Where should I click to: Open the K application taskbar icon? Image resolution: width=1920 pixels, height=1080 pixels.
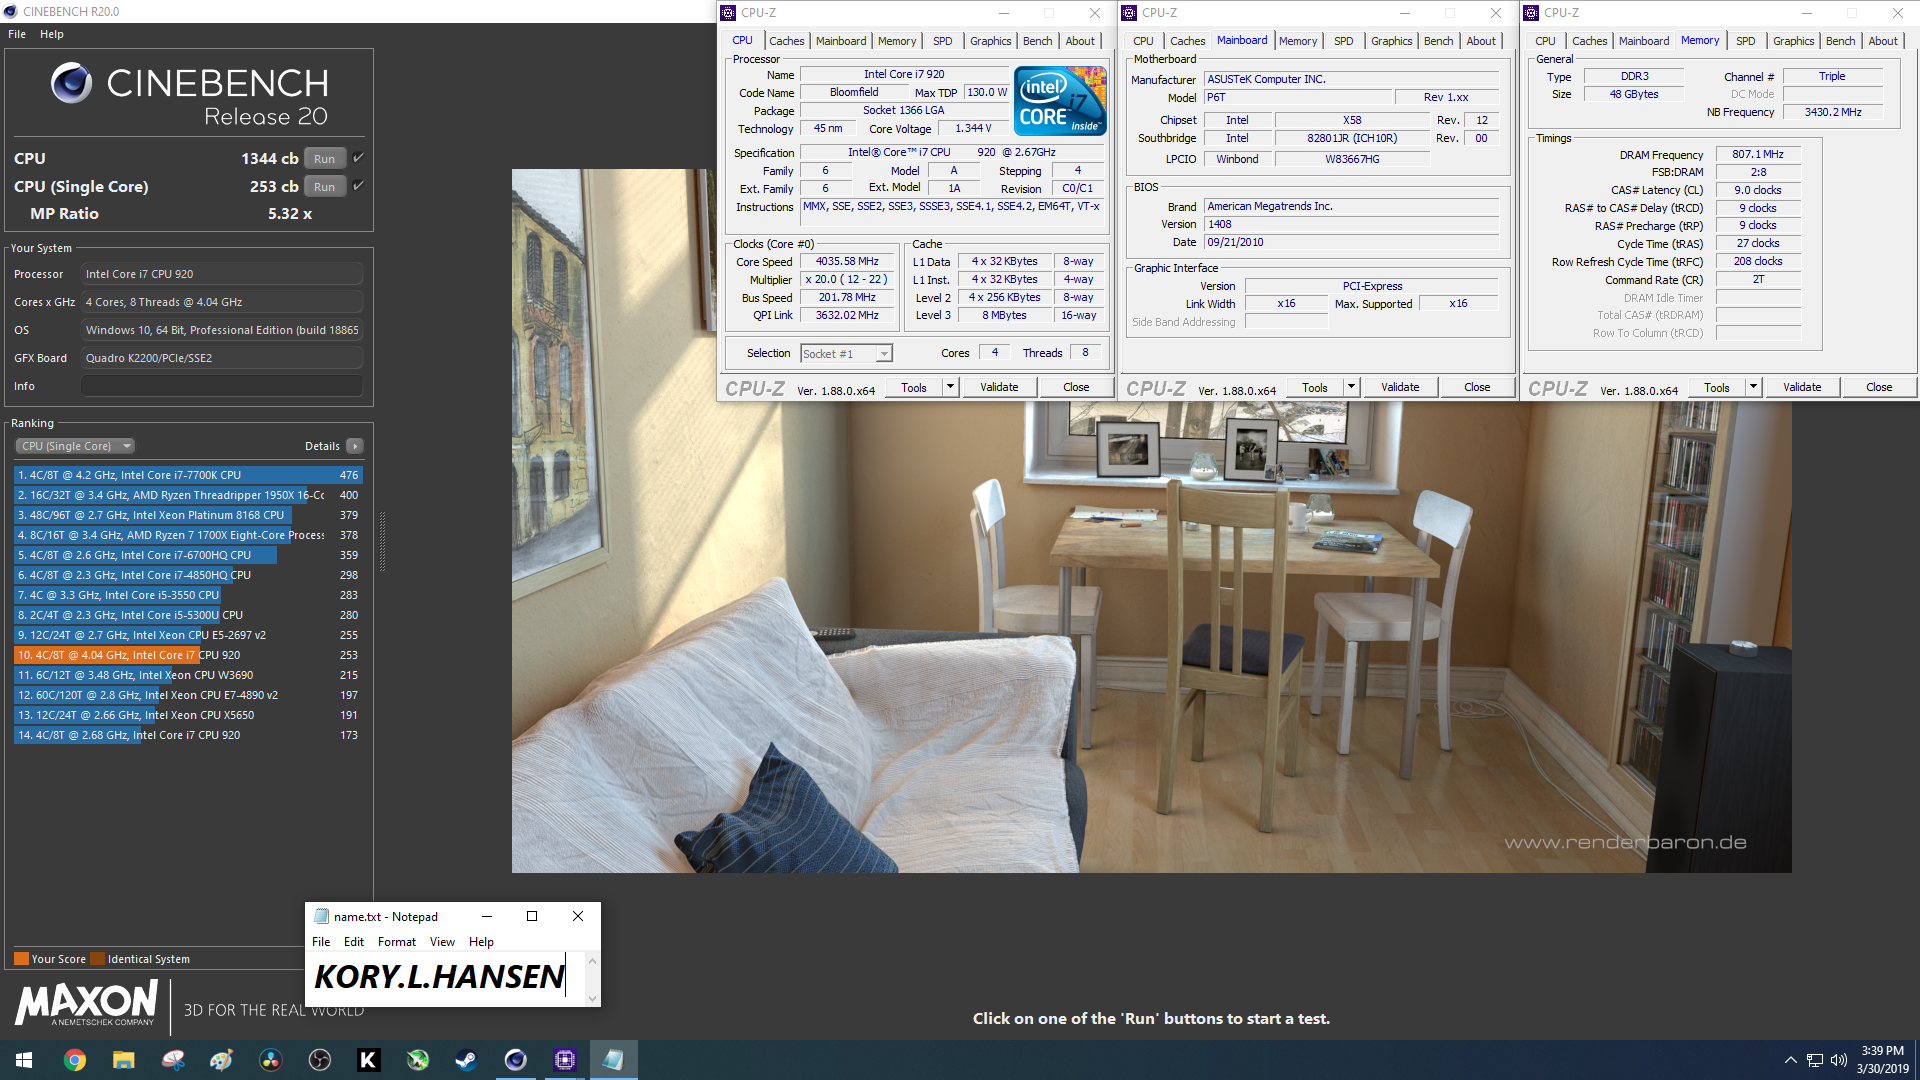369,1060
